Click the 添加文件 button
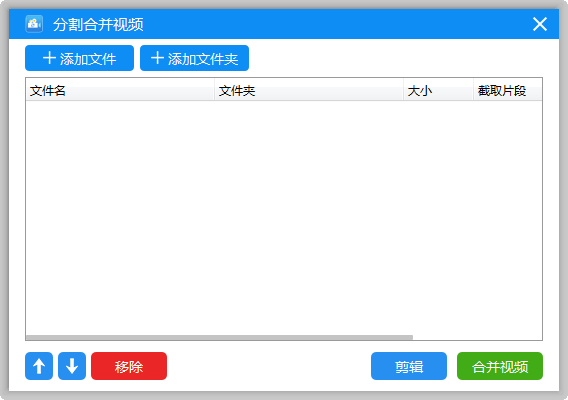The image size is (568, 400). coord(79,58)
